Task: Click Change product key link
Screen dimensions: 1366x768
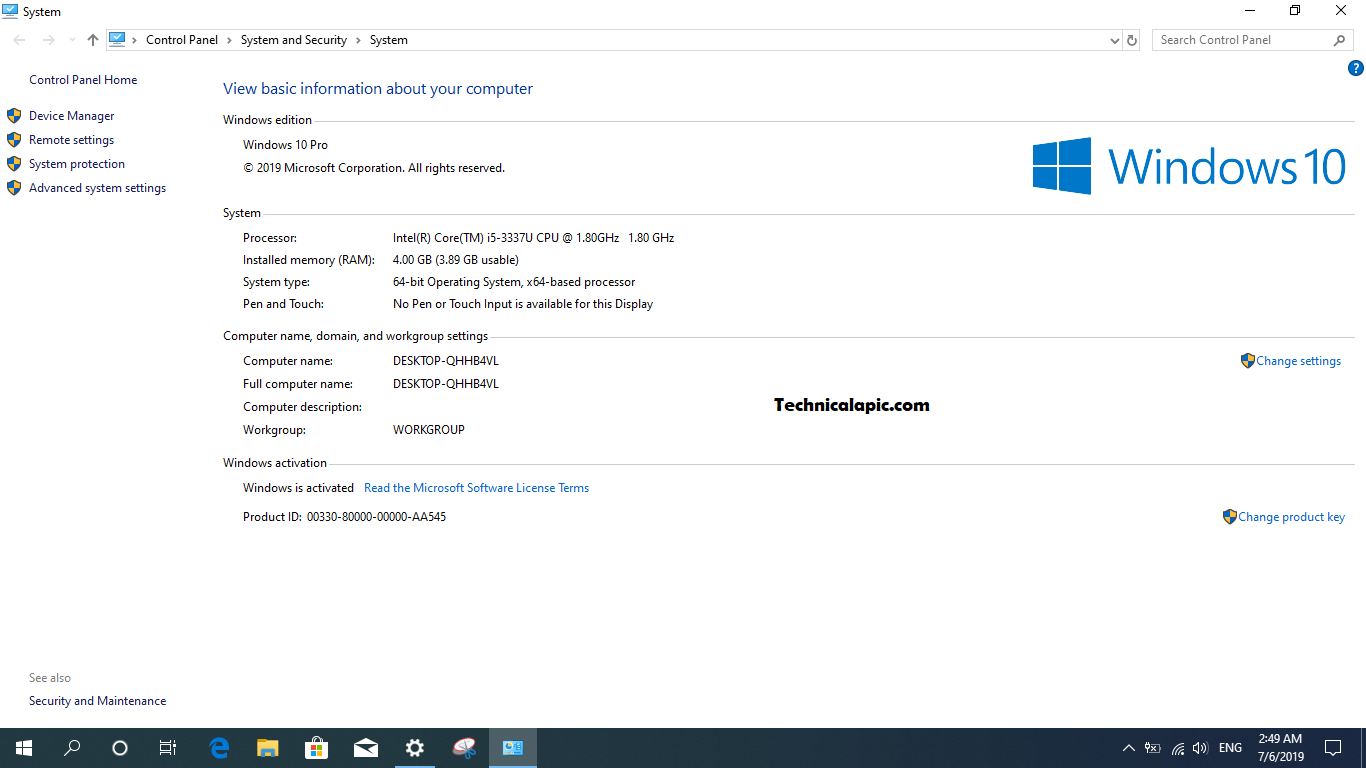Action: coord(1292,517)
